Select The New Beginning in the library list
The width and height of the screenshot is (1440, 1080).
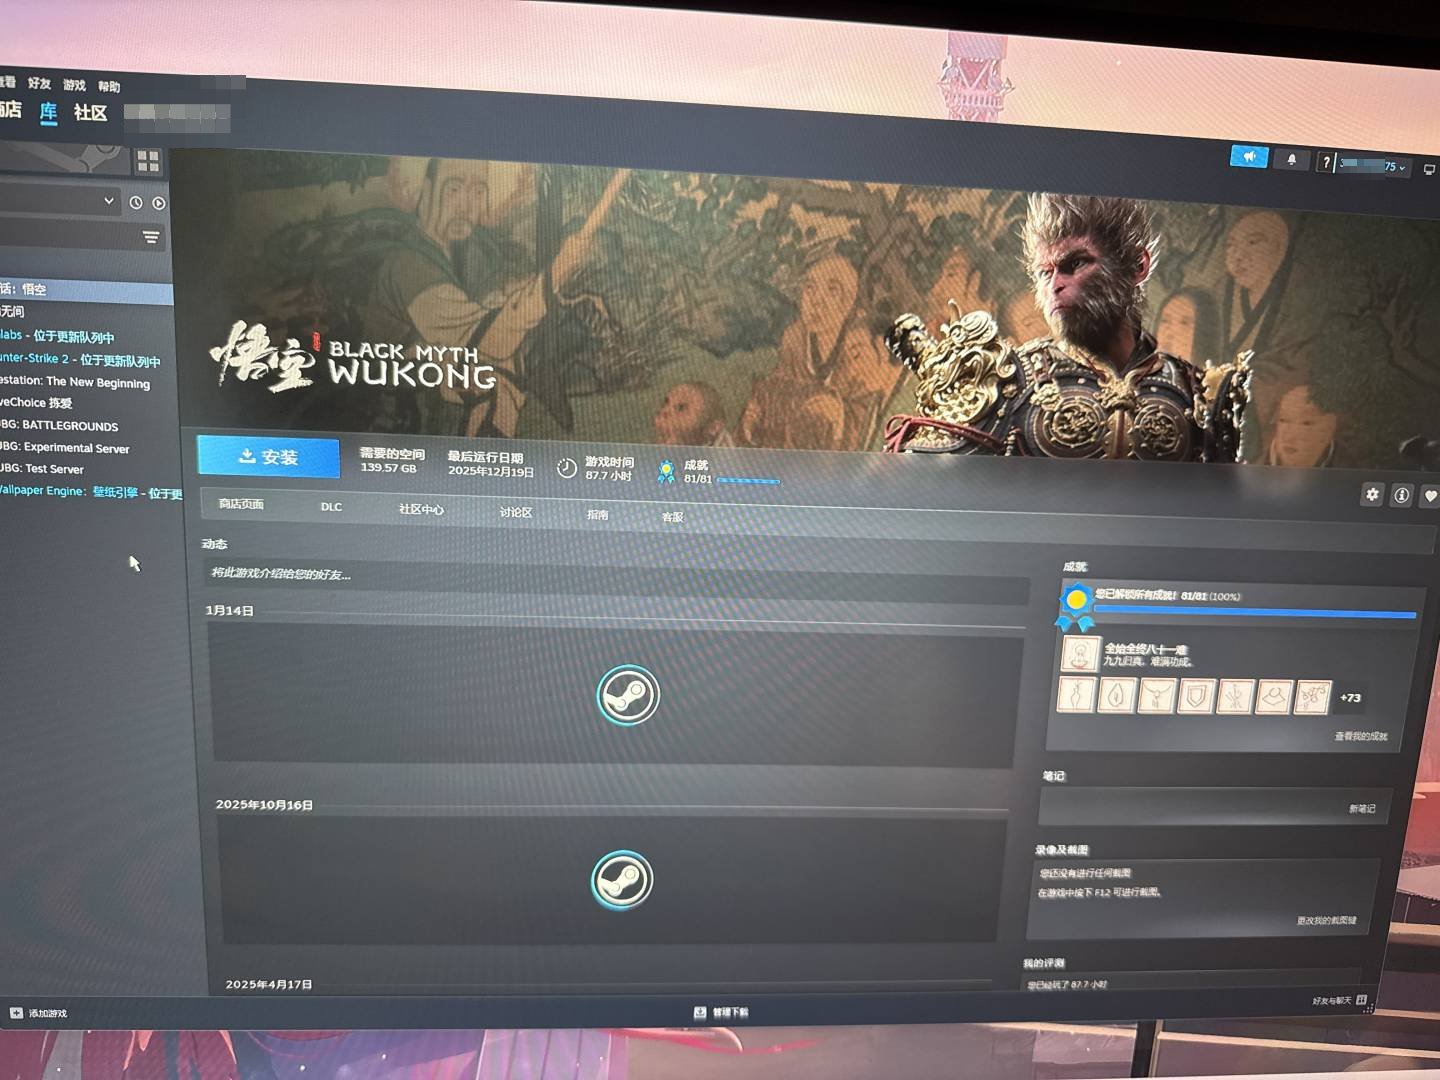75,381
